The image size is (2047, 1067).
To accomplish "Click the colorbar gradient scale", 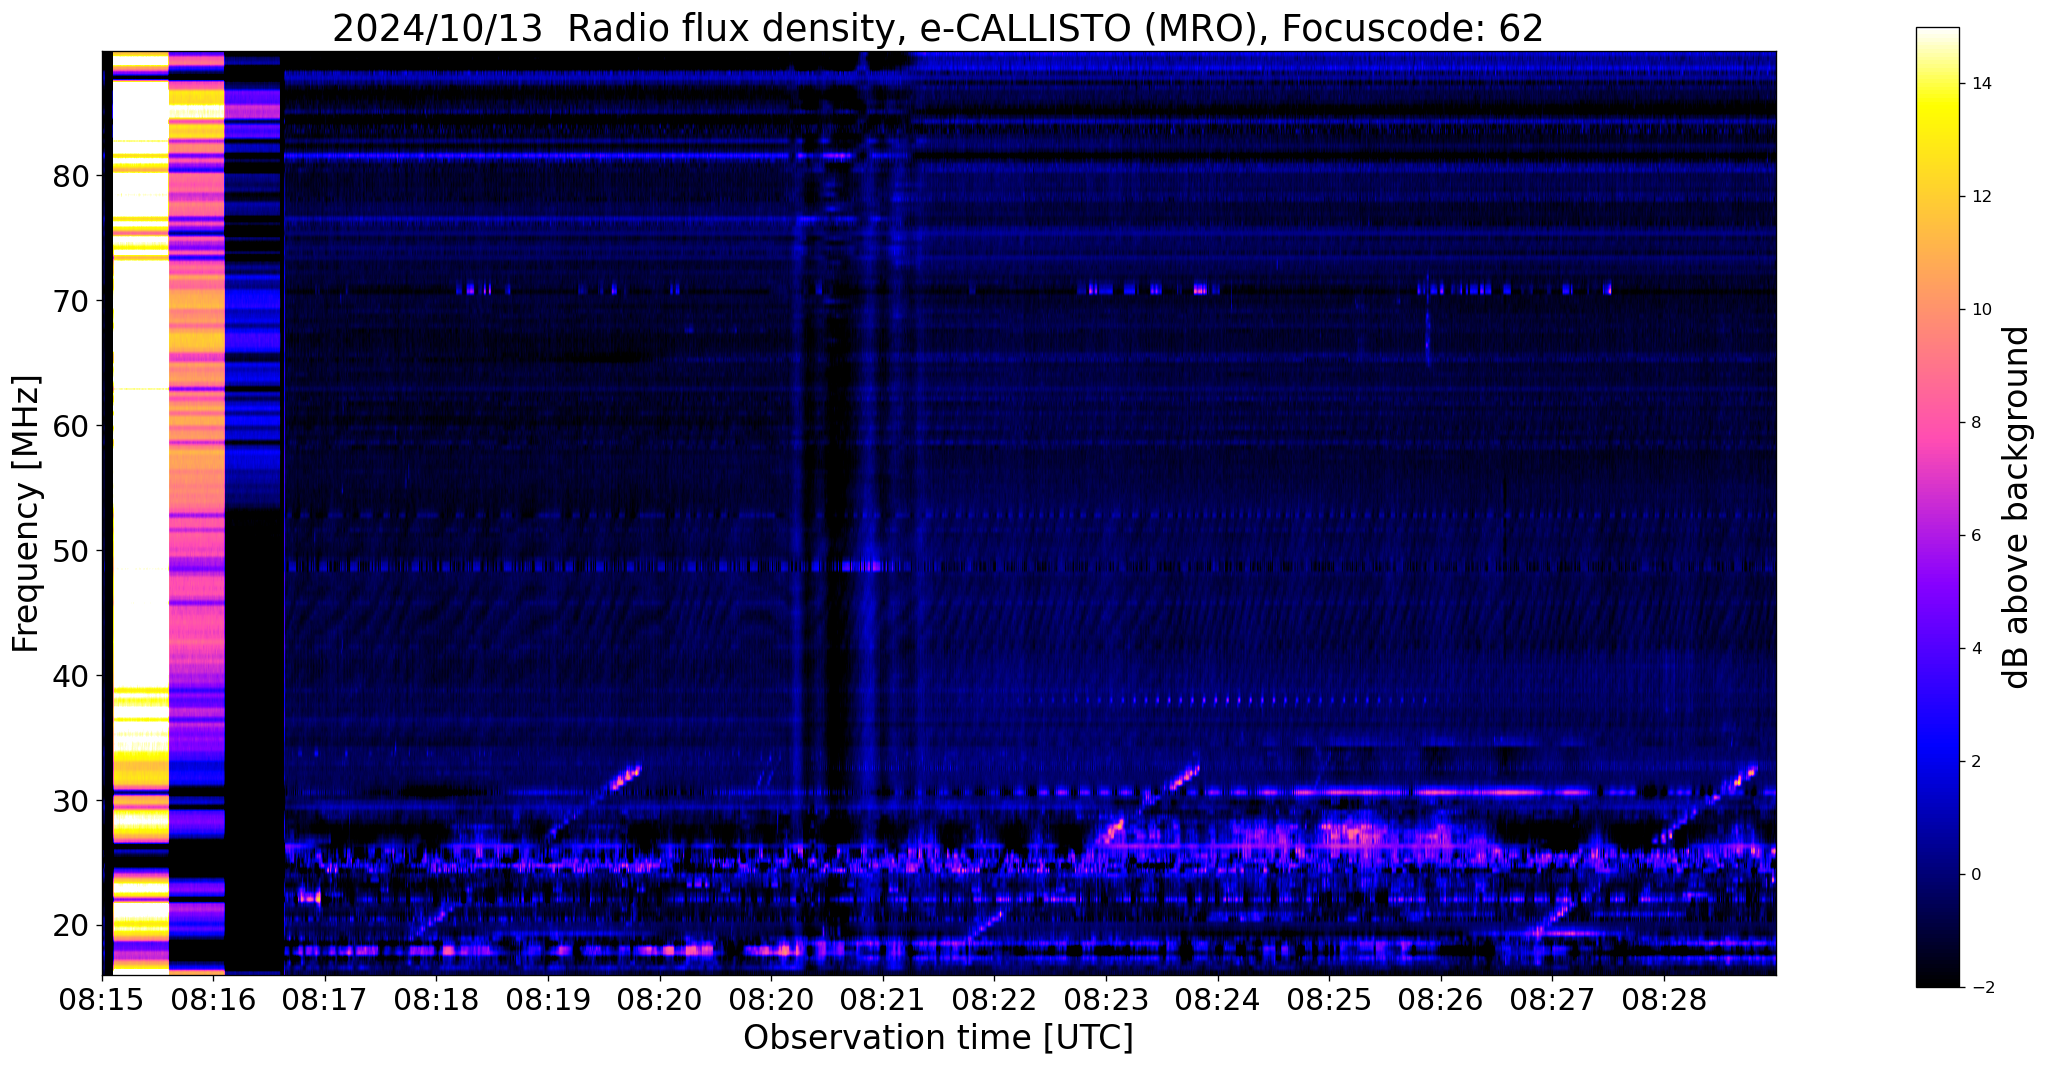I will (x=1937, y=507).
